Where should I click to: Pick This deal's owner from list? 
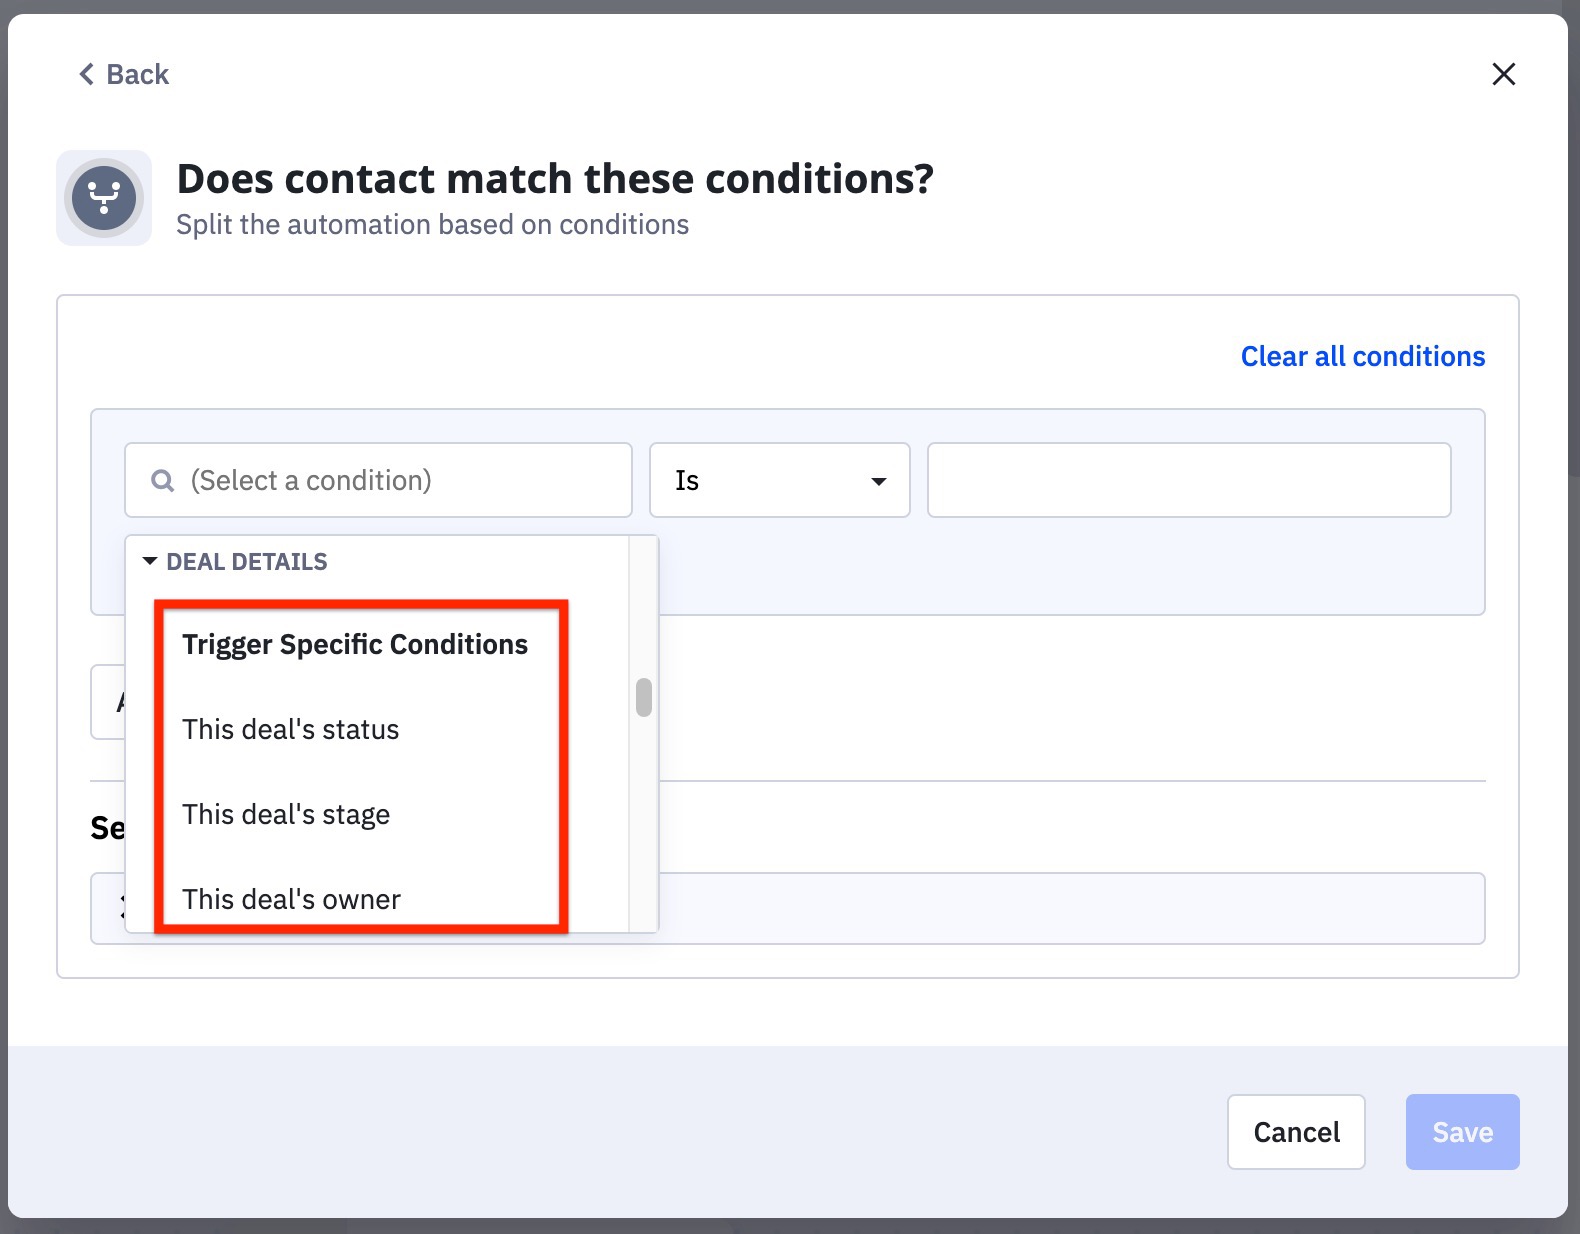coord(291,899)
